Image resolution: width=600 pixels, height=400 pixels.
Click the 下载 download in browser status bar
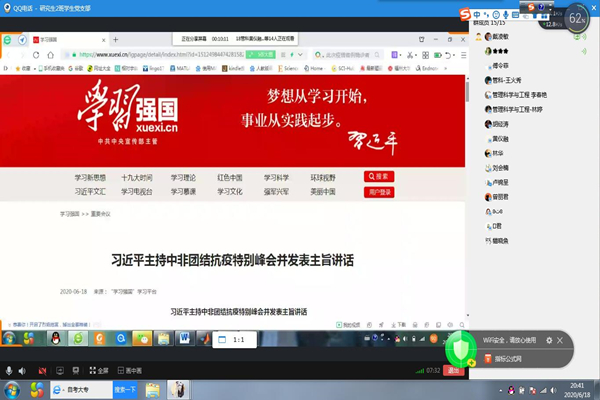click(x=398, y=325)
